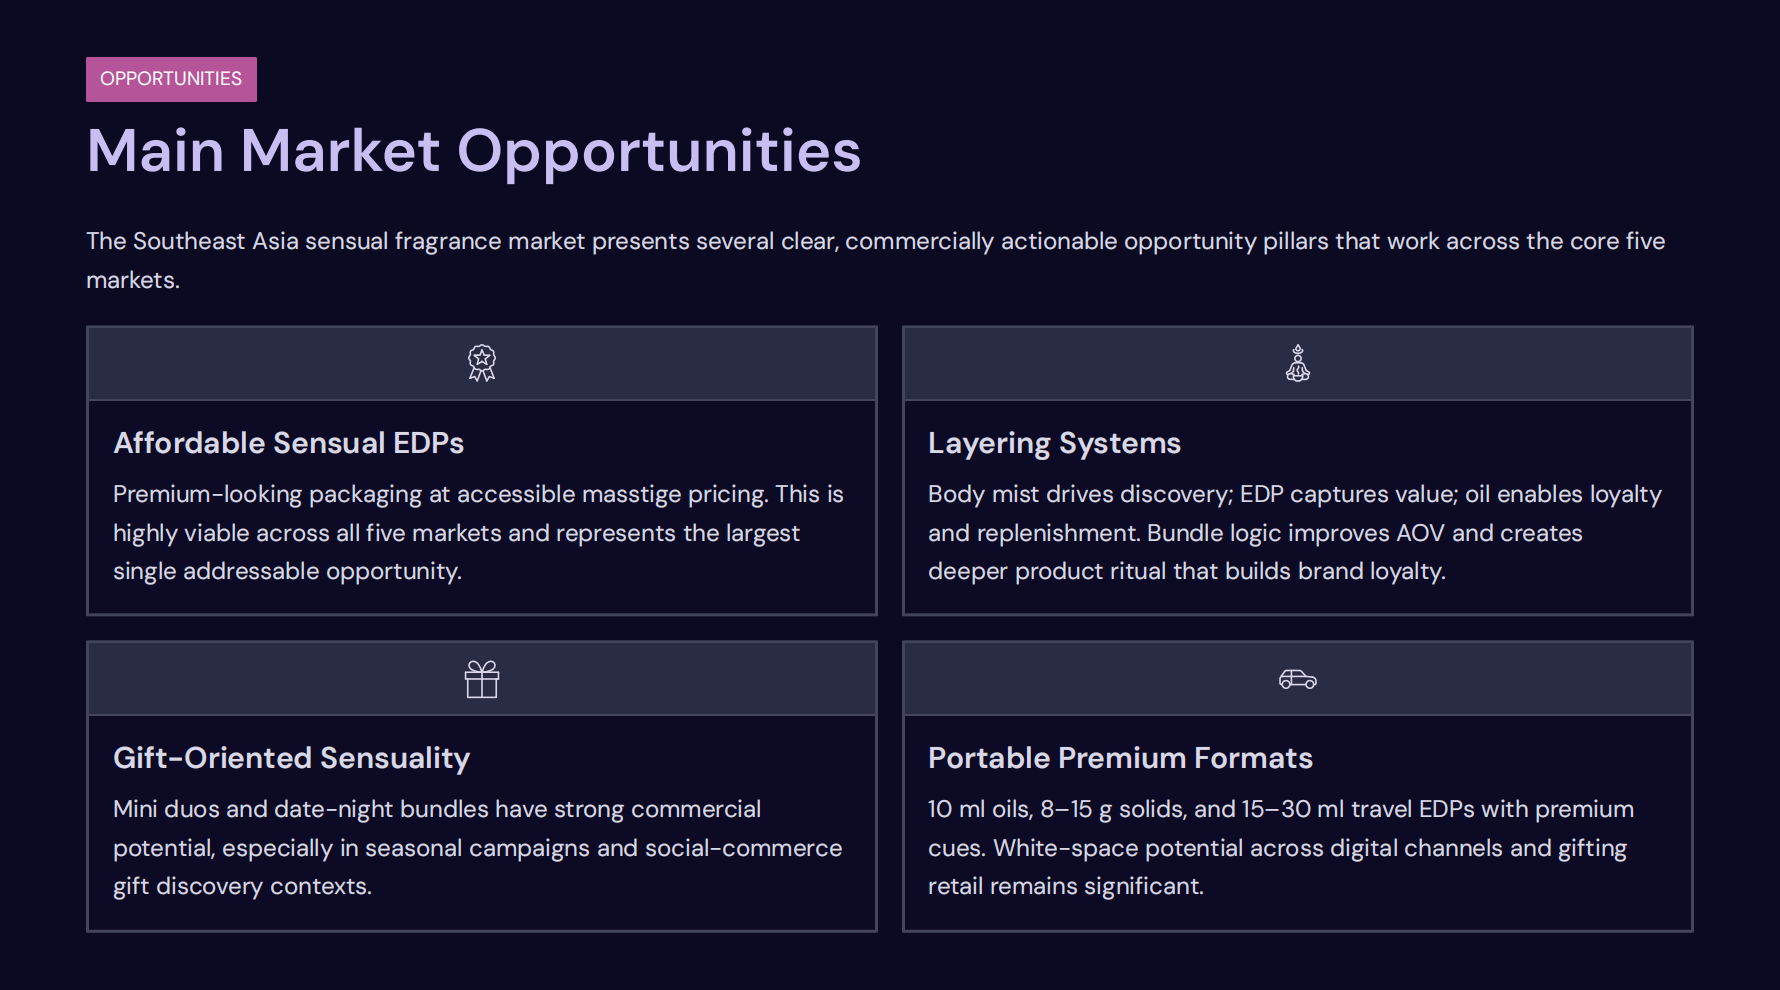
Task: Click the award ribbon icon
Action: pyautogui.click(x=482, y=363)
